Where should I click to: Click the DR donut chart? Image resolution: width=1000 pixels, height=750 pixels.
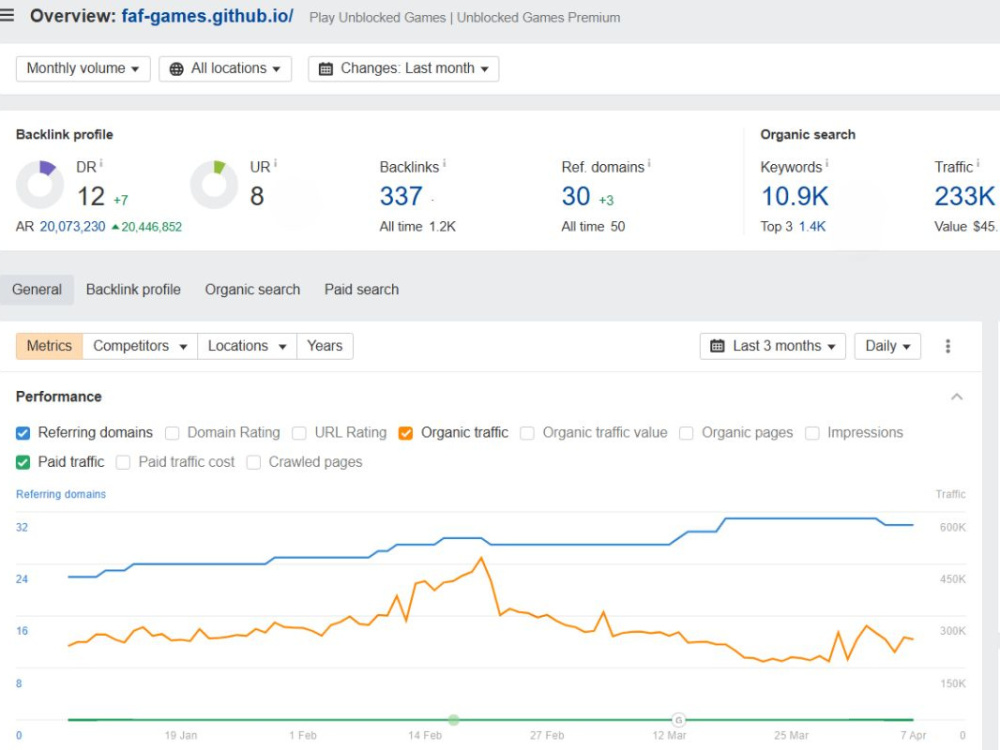[40, 185]
